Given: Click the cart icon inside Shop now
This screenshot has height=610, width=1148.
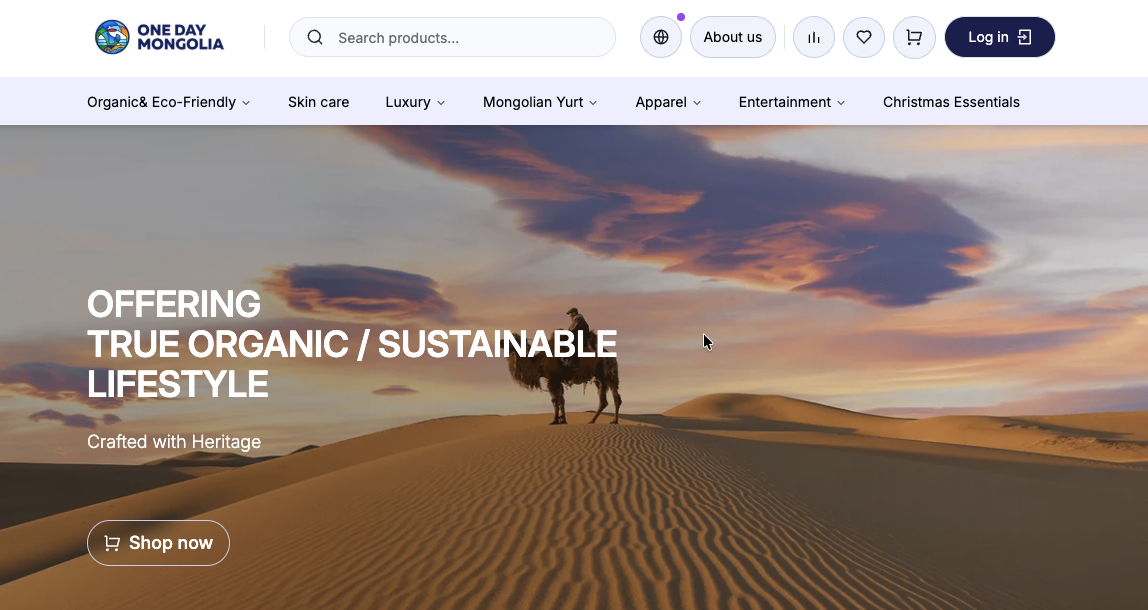Looking at the screenshot, I should coord(112,543).
